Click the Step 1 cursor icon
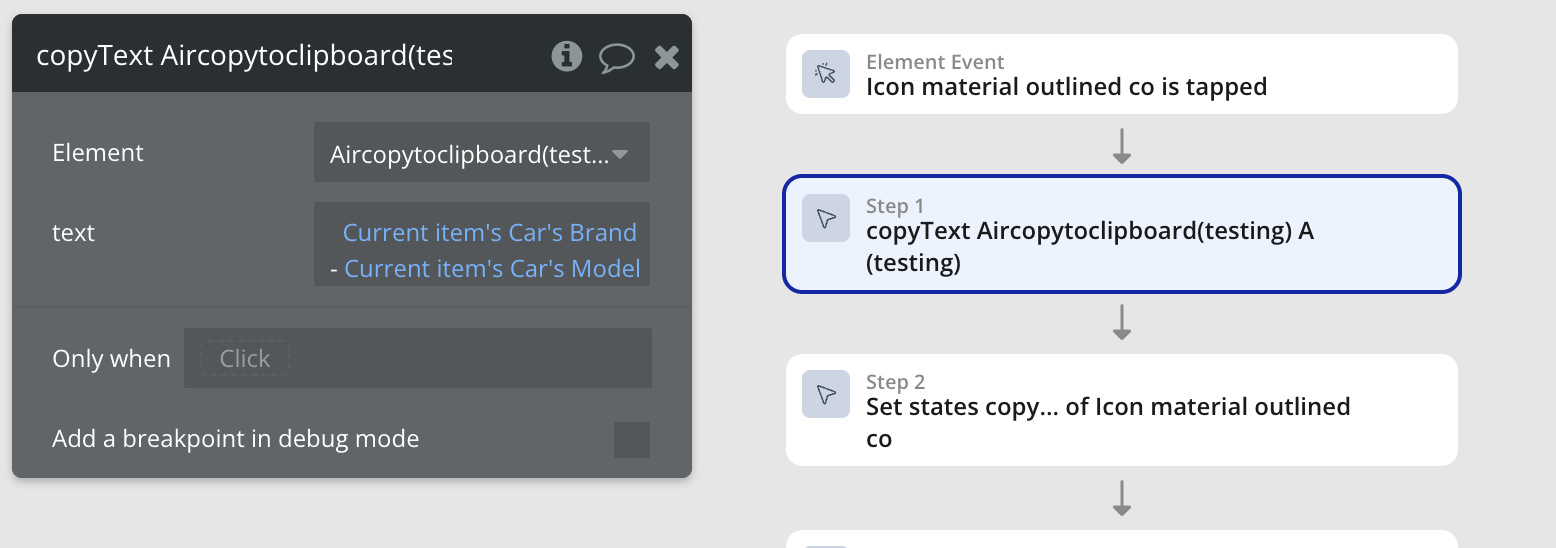Image resolution: width=1556 pixels, height=548 pixels. pos(826,219)
